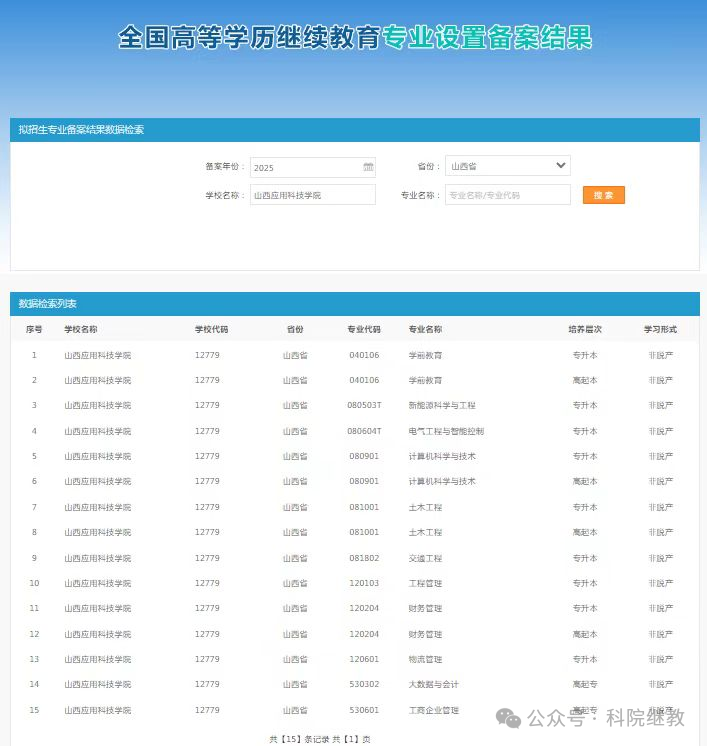Select the 大数据与会计 row entry
Screen dimensions: 707x746
click(x=433, y=684)
